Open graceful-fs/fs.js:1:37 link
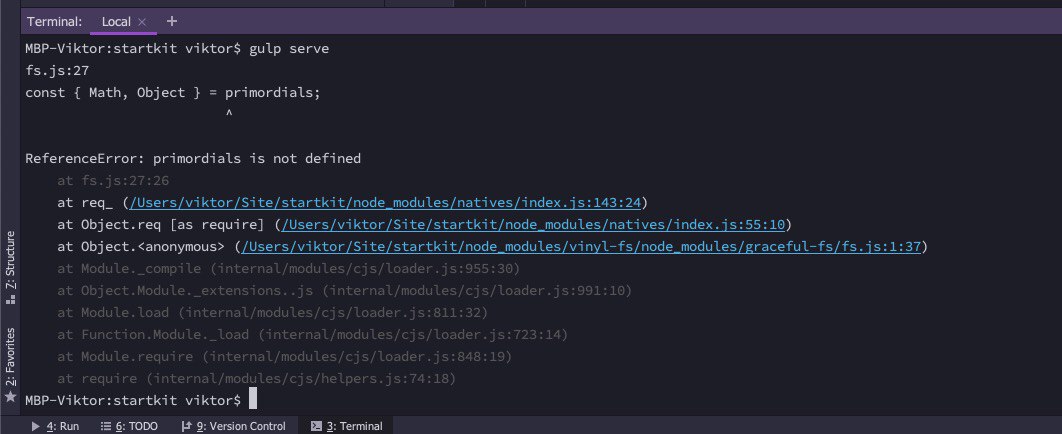The height and width of the screenshot is (434, 1062). pyautogui.click(x=581, y=246)
